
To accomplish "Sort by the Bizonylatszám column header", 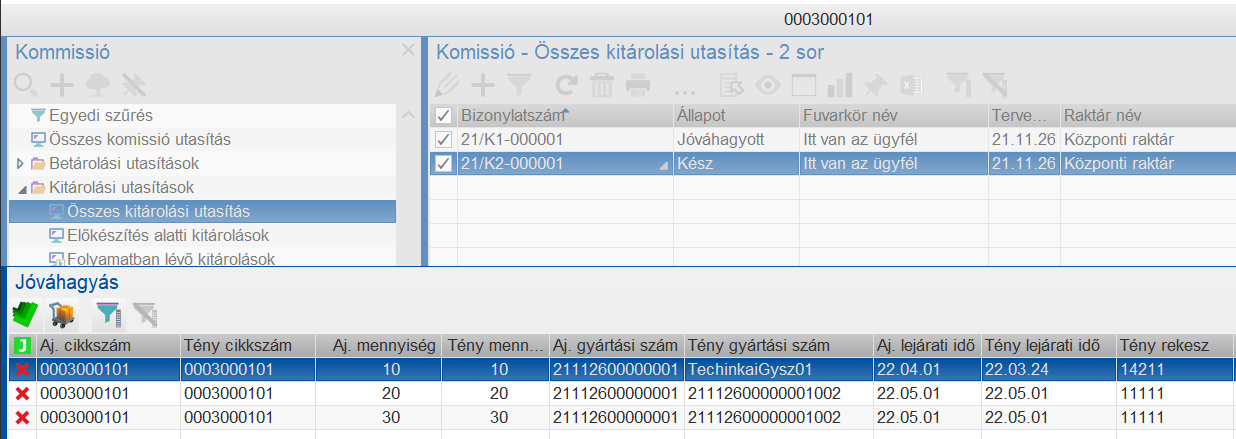I will (x=563, y=114).
